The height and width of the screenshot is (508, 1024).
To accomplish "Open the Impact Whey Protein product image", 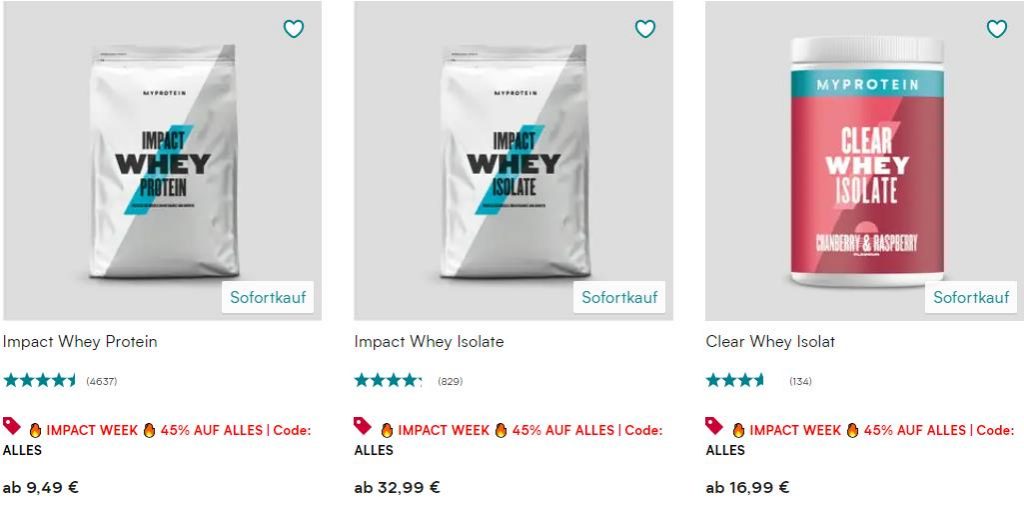I will (163, 161).
